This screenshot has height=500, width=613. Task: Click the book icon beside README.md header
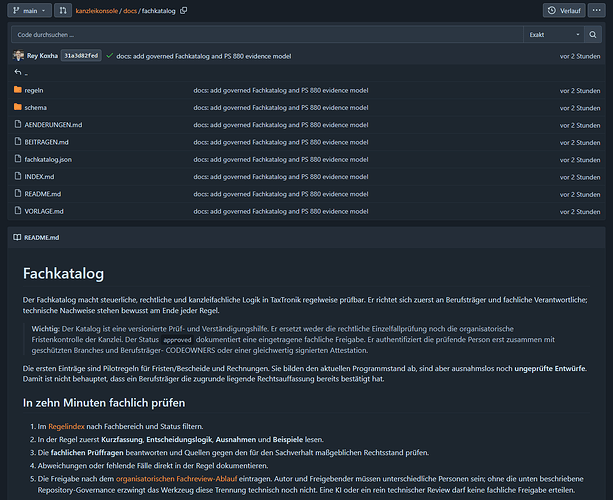(x=17, y=237)
